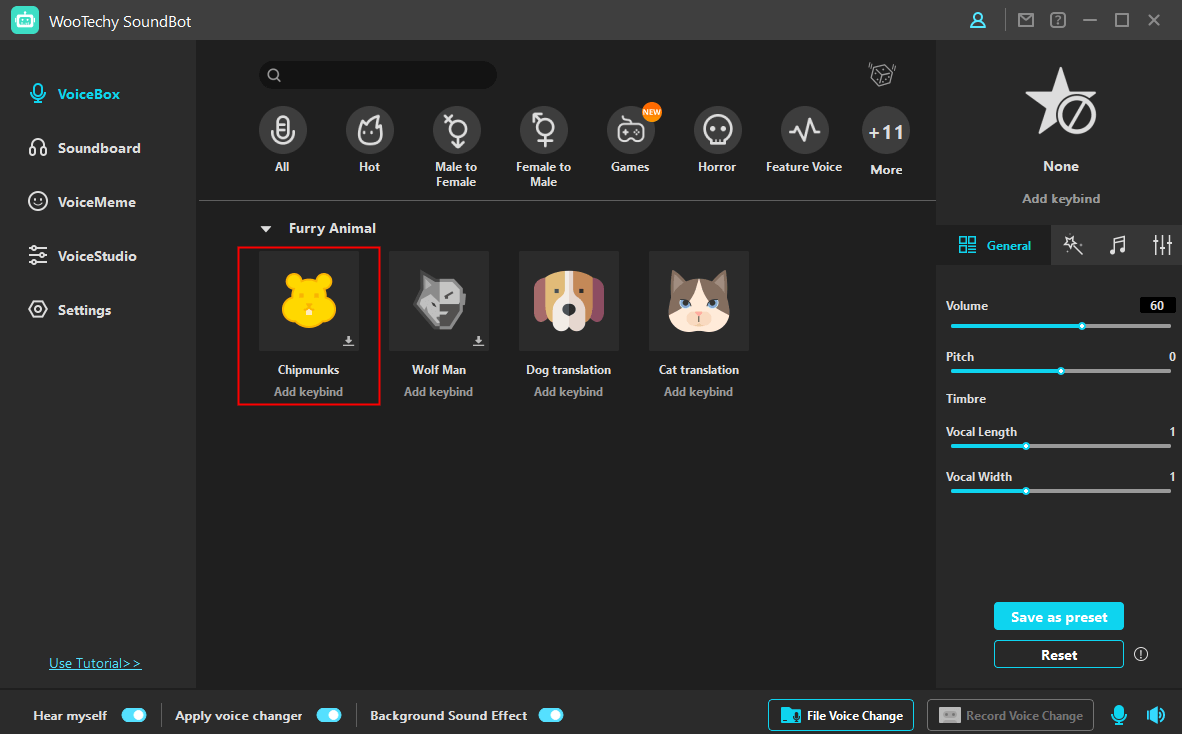Expand More voice categories (+11)
This screenshot has width=1182, height=734.
(x=886, y=132)
